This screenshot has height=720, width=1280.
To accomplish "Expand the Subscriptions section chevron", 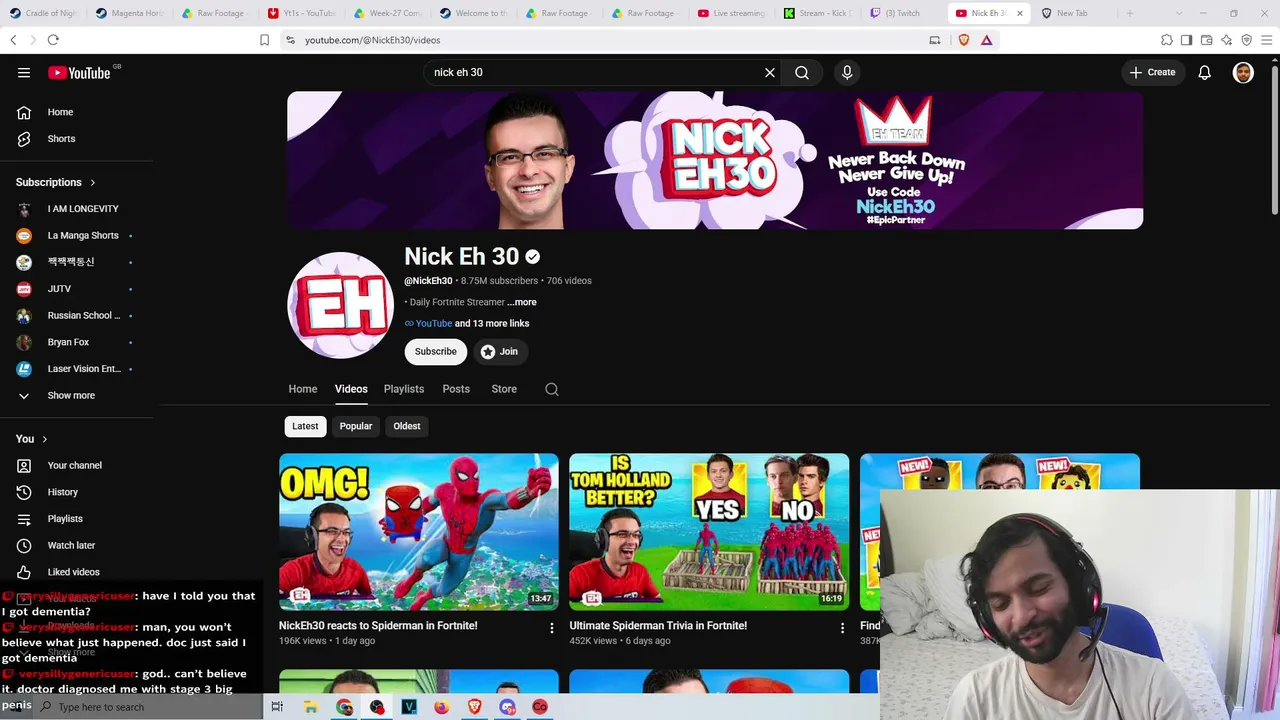I will pos(93,183).
